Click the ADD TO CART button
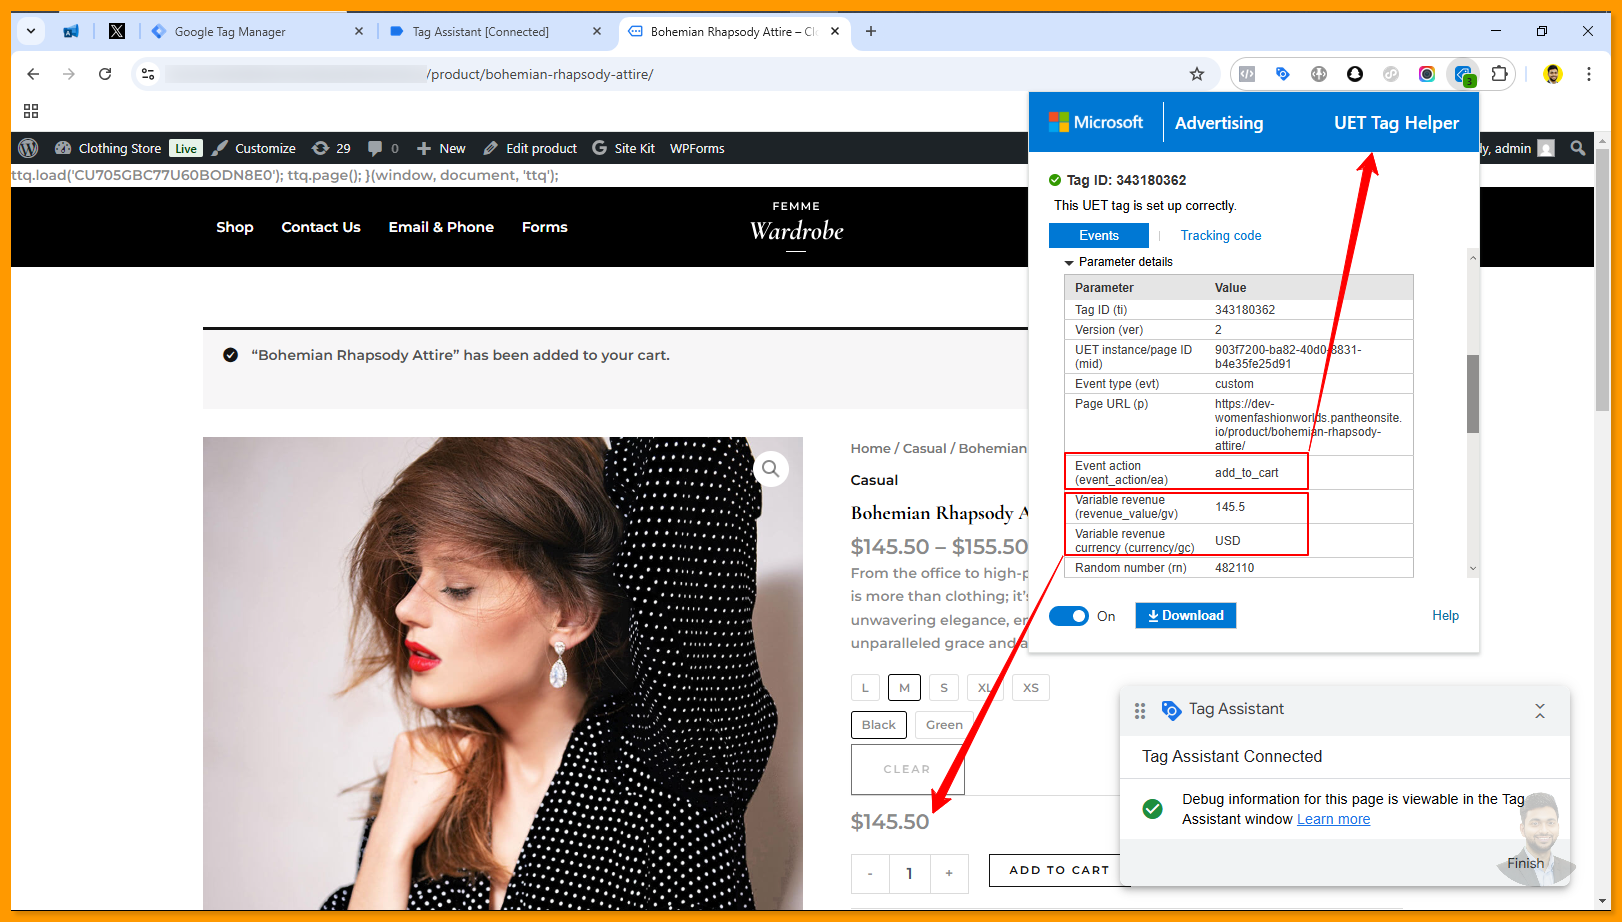1622x922 pixels. pyautogui.click(x=1058, y=870)
